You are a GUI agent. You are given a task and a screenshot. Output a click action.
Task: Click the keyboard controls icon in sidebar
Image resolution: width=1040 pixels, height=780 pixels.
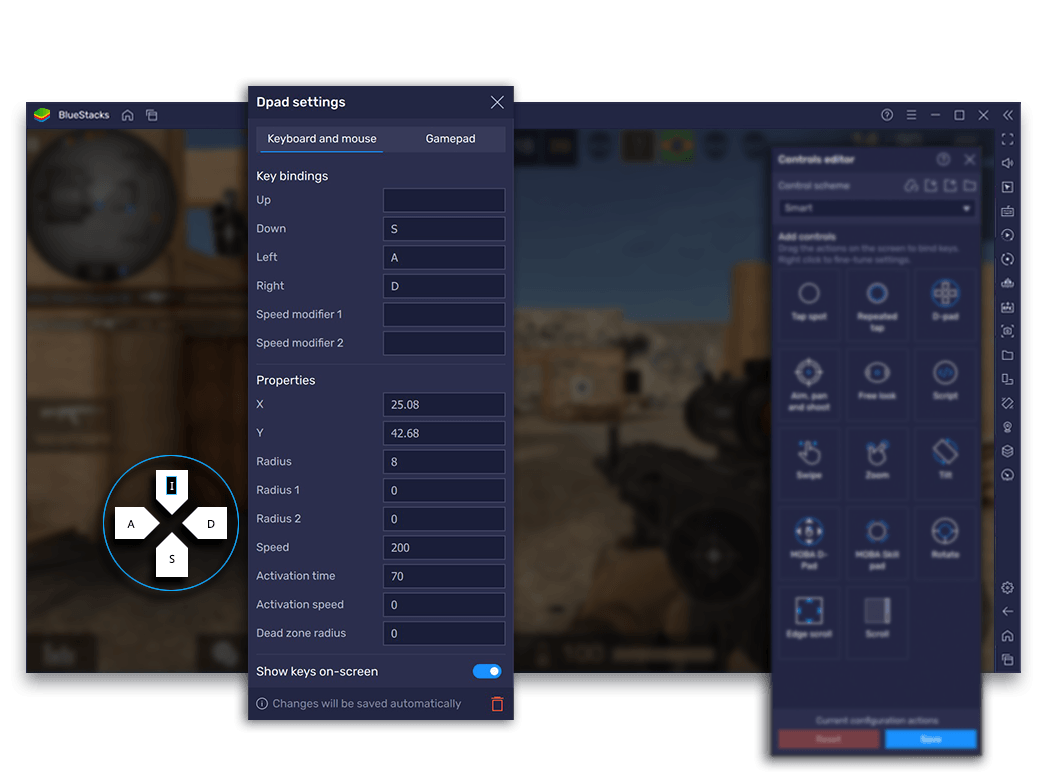point(1008,211)
